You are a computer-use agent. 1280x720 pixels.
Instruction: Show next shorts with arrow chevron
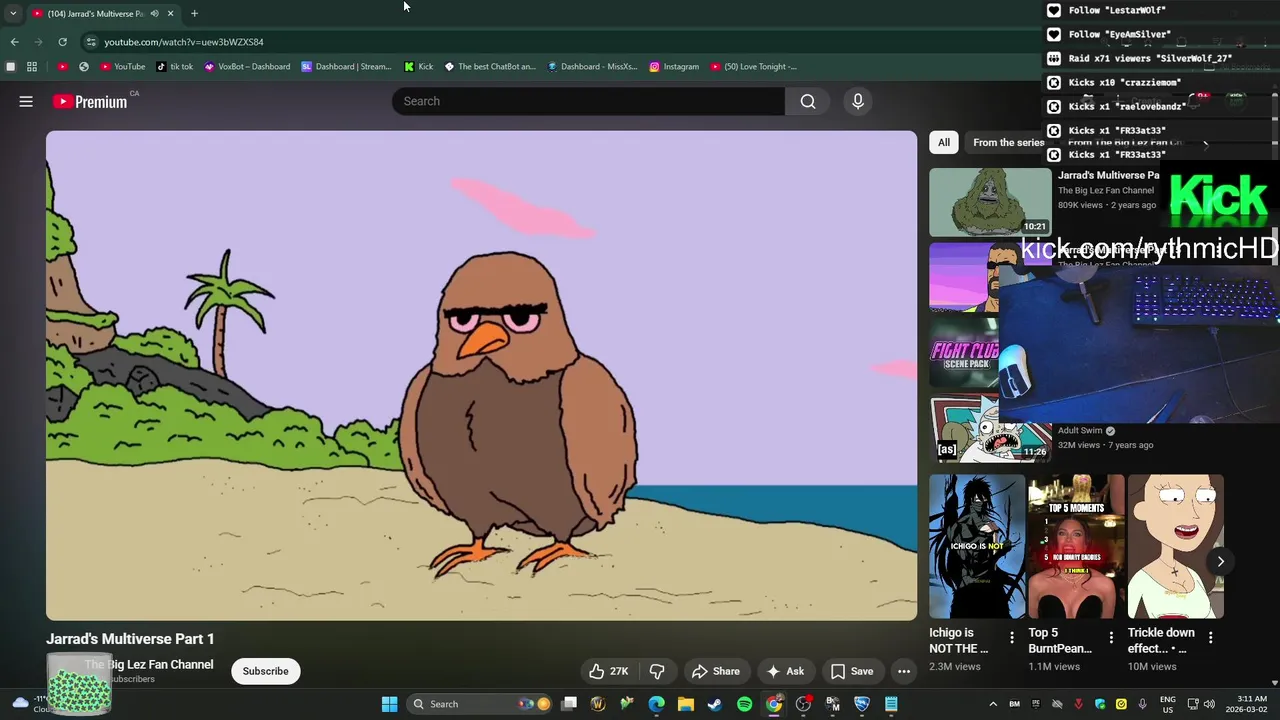pyautogui.click(x=1220, y=561)
